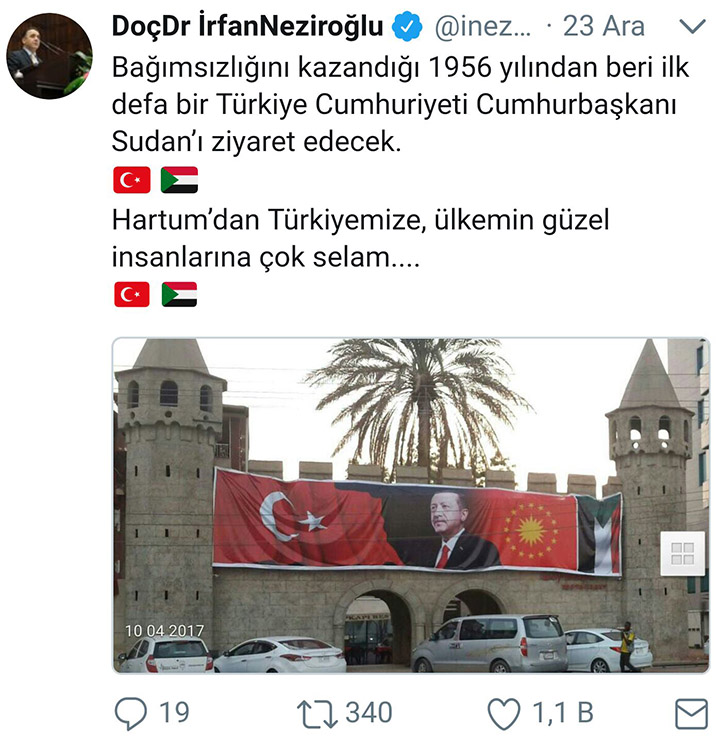721x745 pixels.
Task: Click the 340 retweets count
Action: (369, 713)
